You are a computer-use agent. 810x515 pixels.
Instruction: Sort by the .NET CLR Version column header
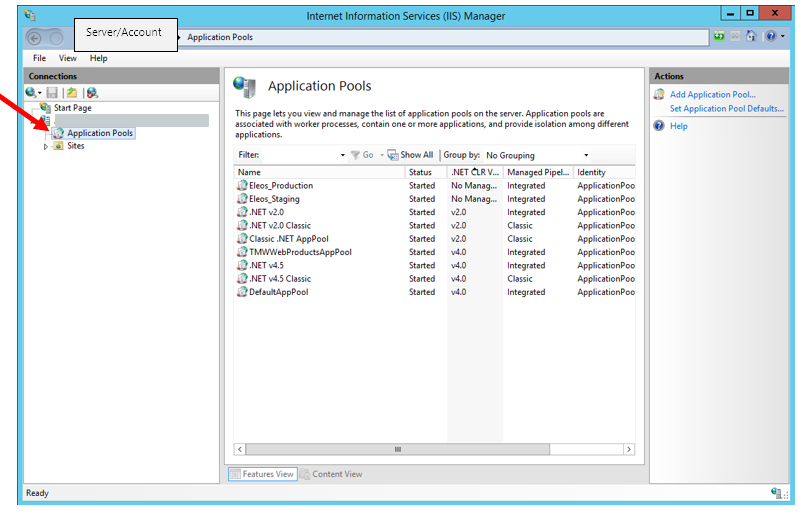pyautogui.click(x=475, y=173)
